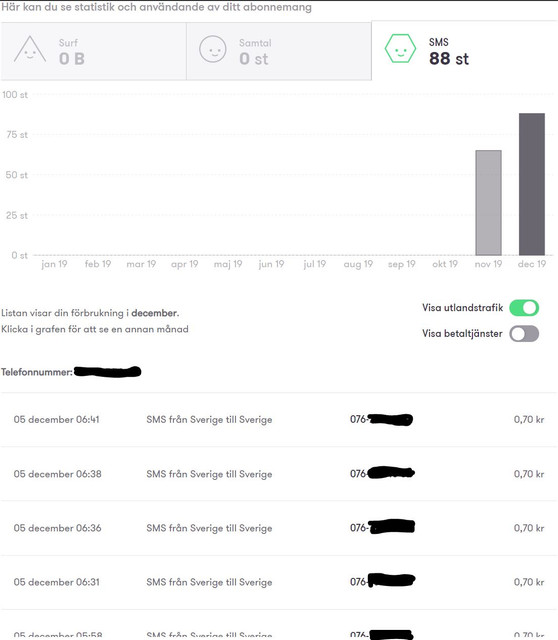Select the dec 19 bar in graph
The image size is (558, 640).
531,184
